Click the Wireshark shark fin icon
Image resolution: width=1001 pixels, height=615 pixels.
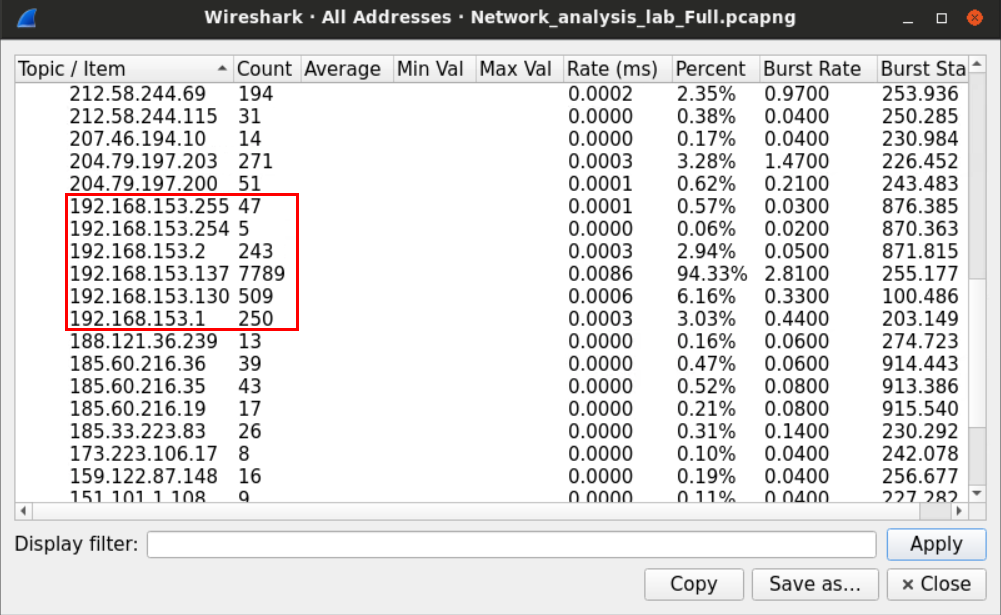click(29, 18)
